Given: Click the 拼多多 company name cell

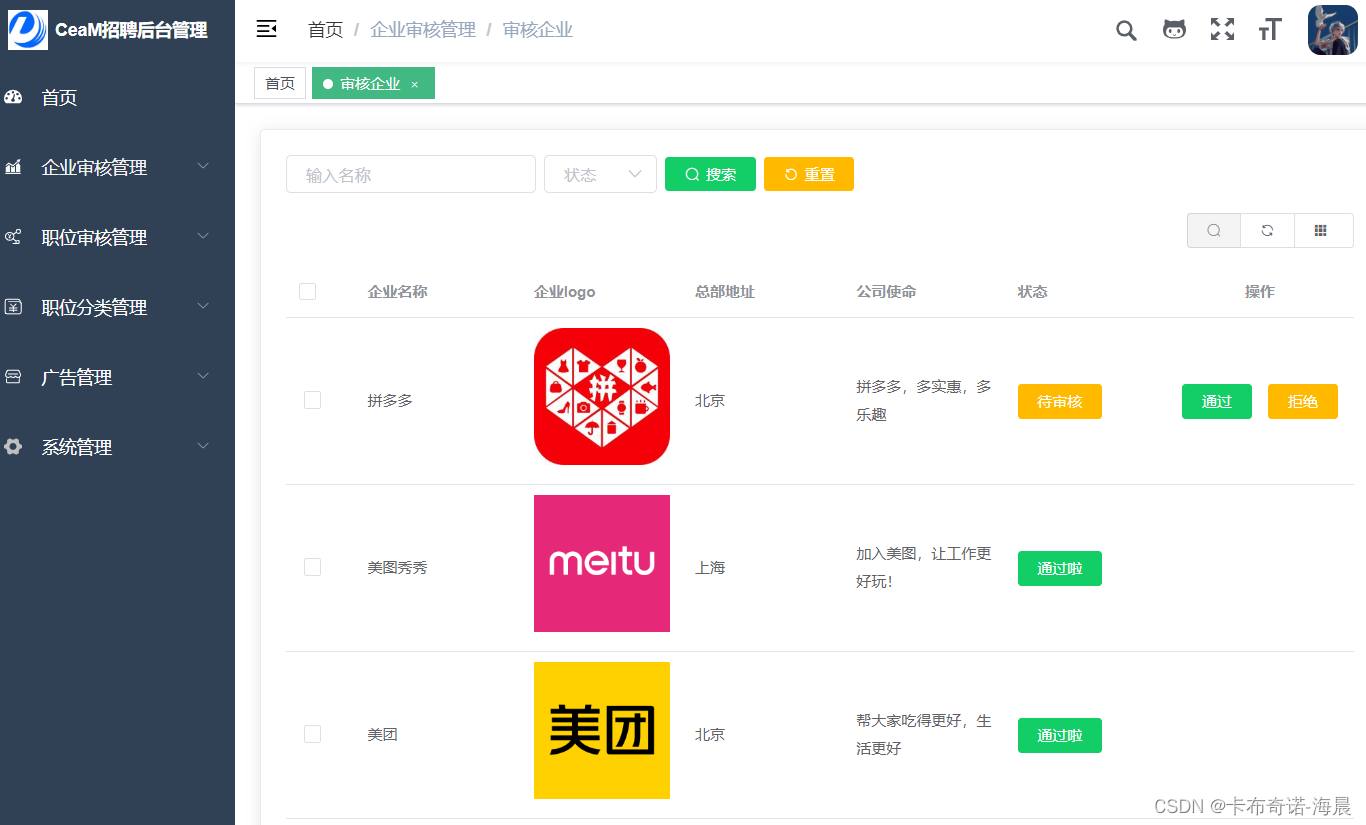Looking at the screenshot, I should pyautogui.click(x=390, y=400).
